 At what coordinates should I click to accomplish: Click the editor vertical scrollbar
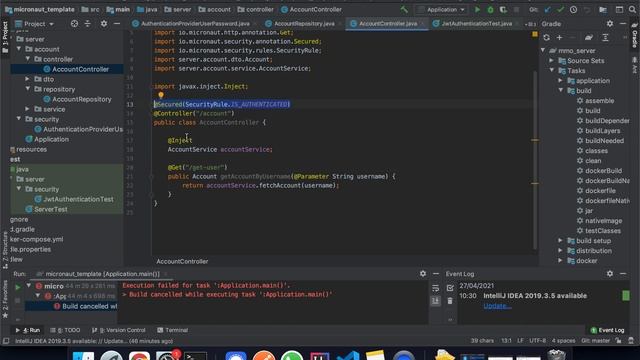coord(535,159)
